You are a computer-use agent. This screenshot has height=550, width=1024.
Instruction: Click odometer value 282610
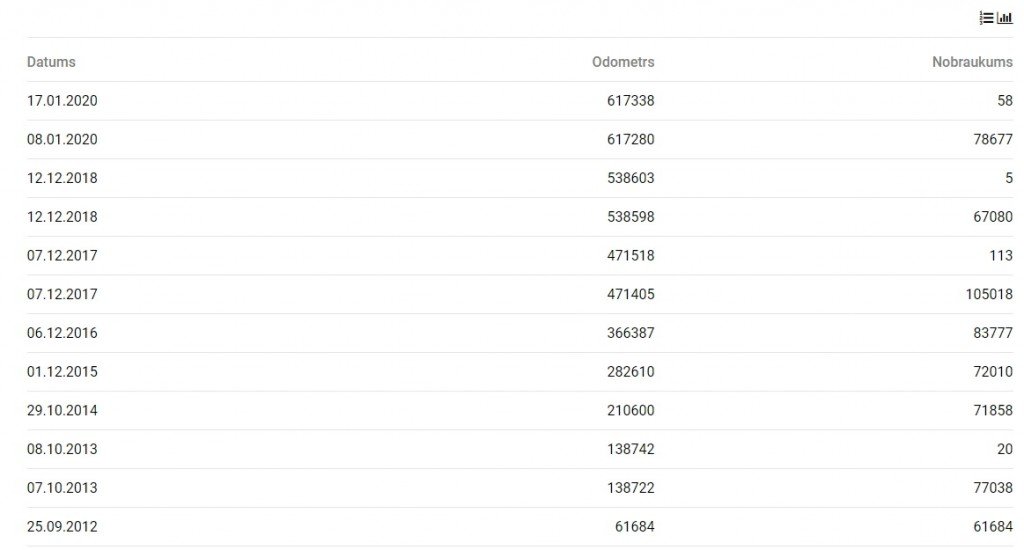click(x=631, y=372)
